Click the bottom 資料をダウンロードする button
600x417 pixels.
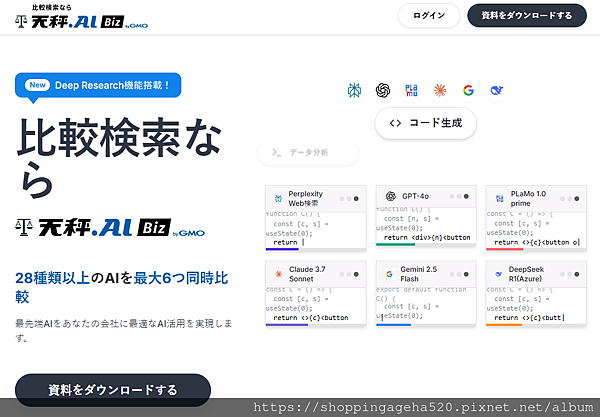tap(113, 390)
